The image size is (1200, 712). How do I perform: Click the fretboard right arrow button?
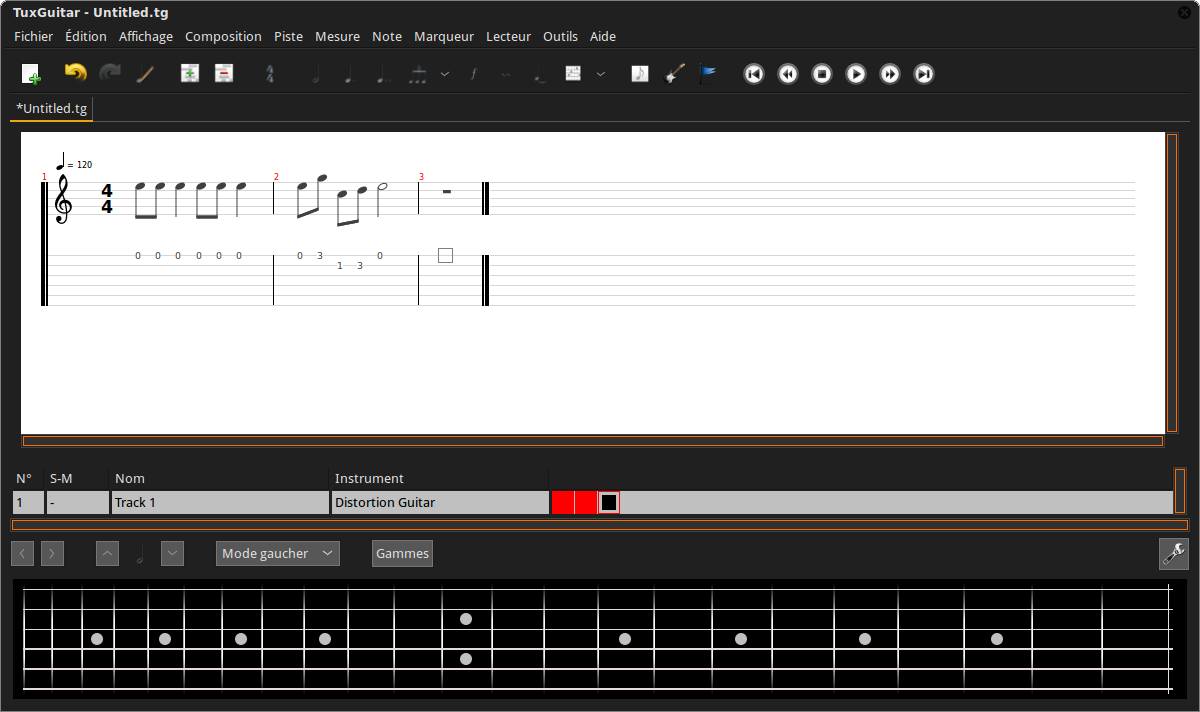53,553
